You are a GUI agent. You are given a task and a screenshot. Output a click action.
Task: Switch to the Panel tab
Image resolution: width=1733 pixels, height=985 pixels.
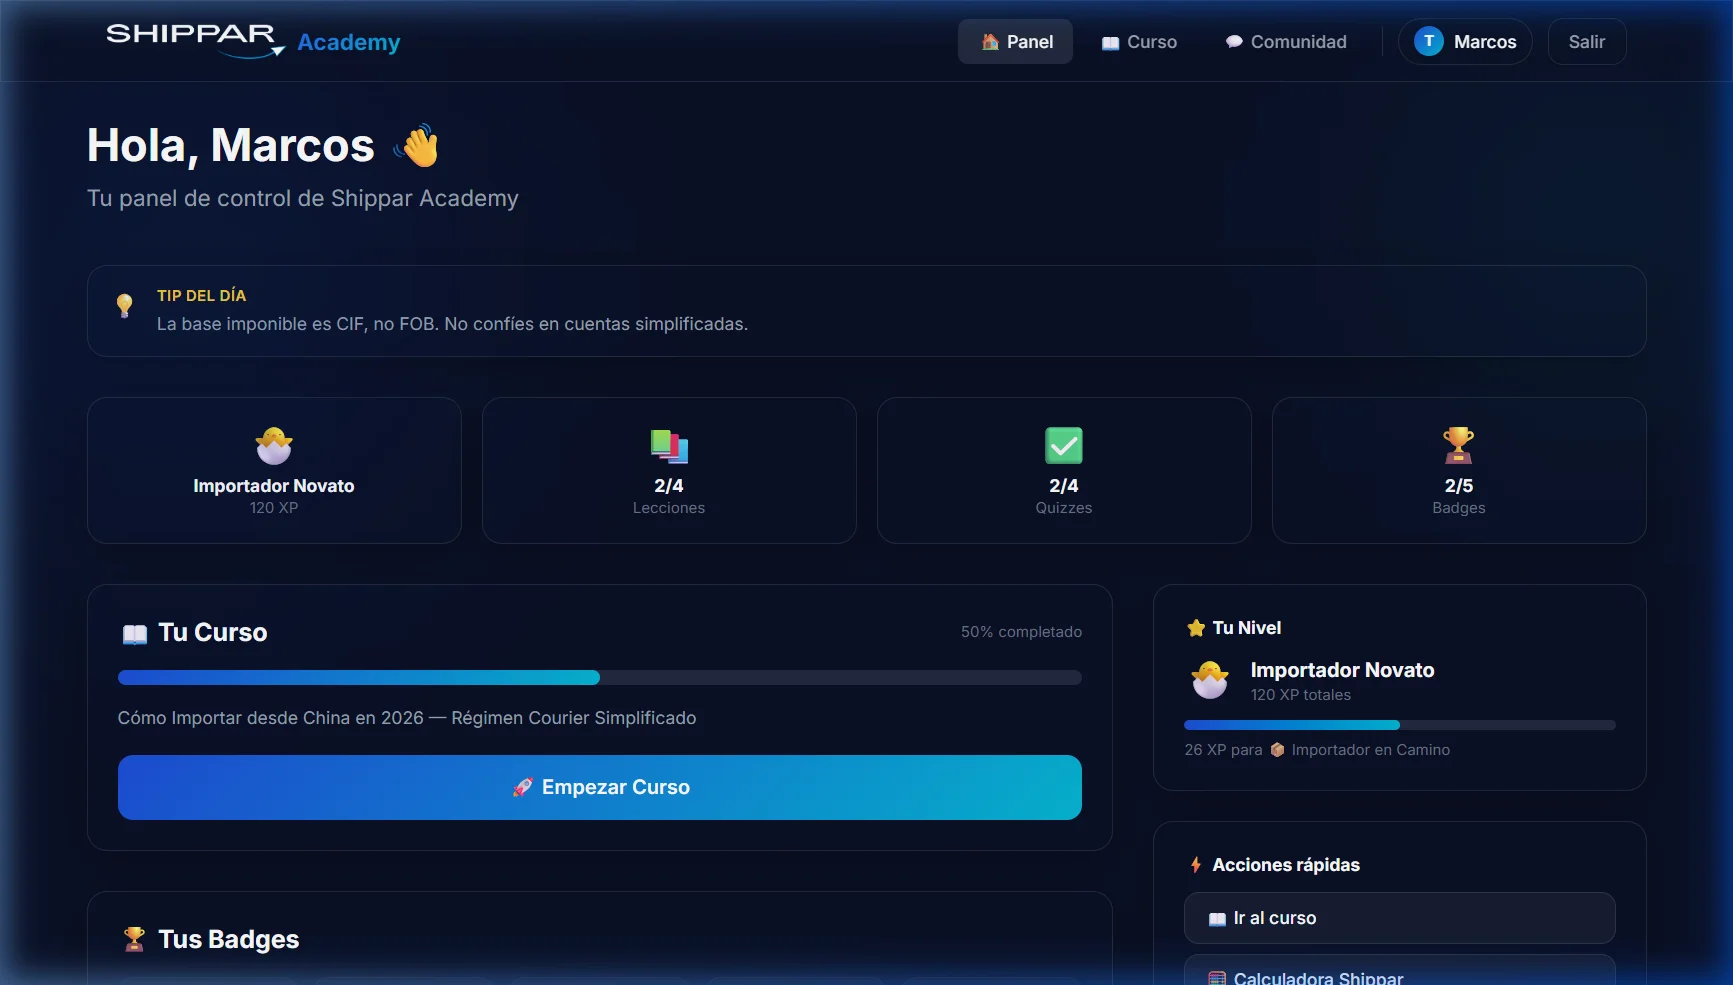[x=1015, y=41]
